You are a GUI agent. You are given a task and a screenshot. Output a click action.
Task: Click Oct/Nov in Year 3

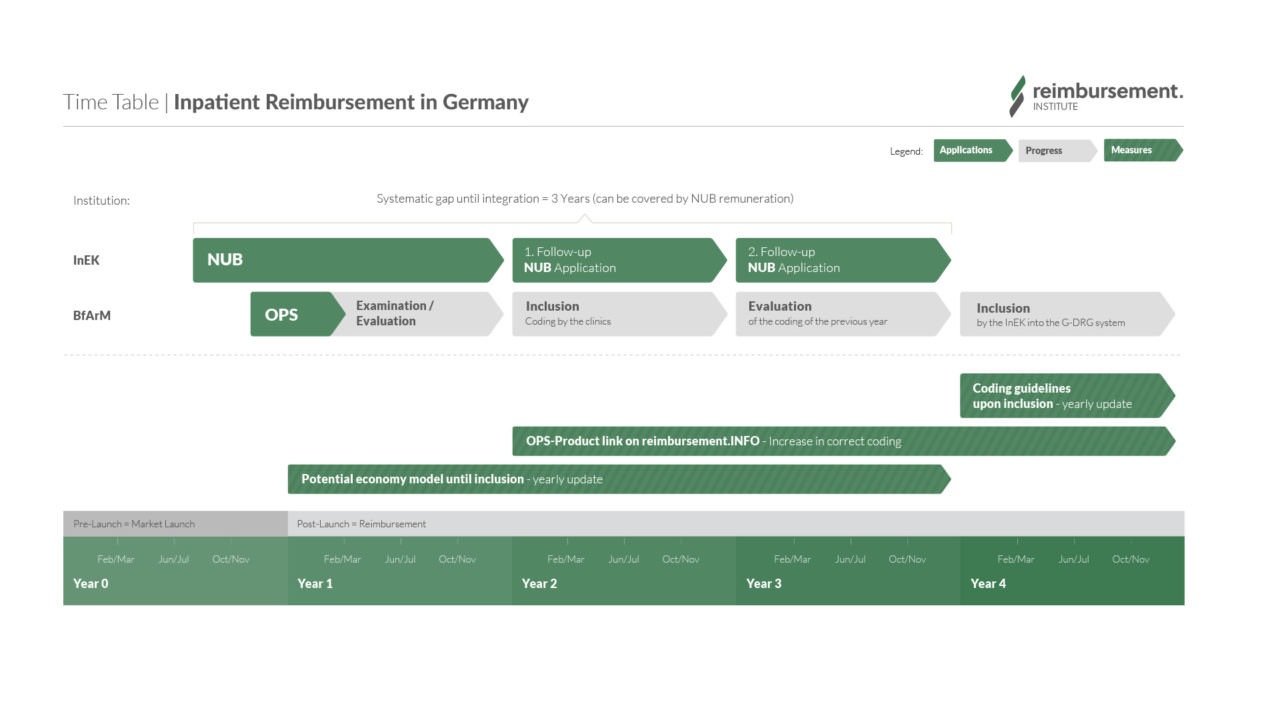pyautogui.click(x=908, y=560)
